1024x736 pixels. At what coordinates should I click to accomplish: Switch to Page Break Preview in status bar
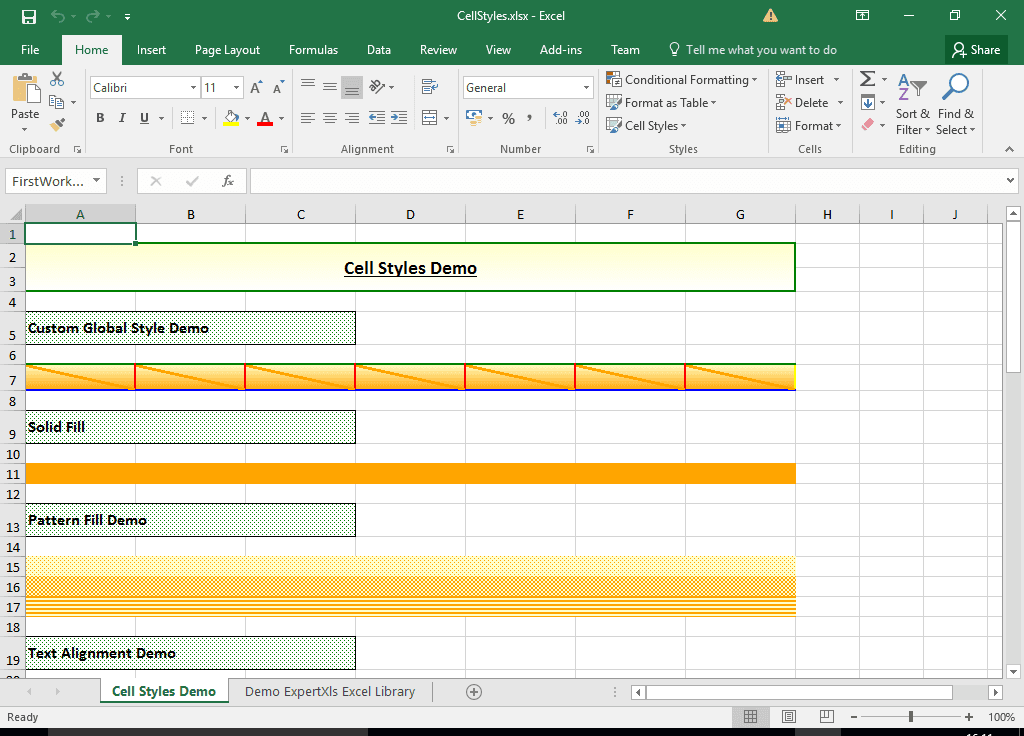(827, 717)
